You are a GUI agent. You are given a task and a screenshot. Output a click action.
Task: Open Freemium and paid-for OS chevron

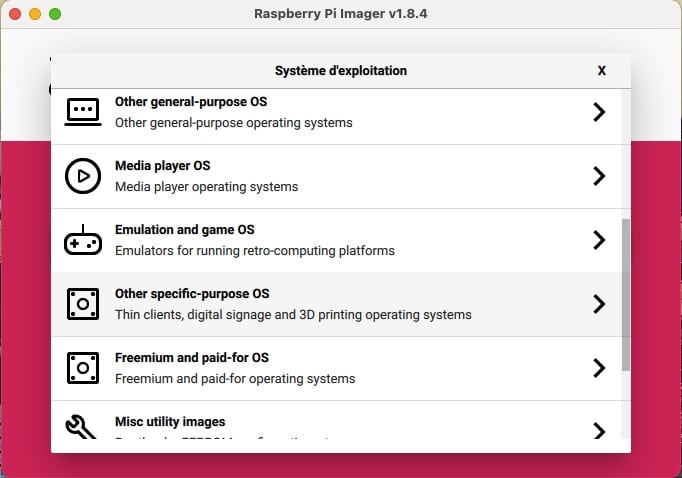pos(599,368)
